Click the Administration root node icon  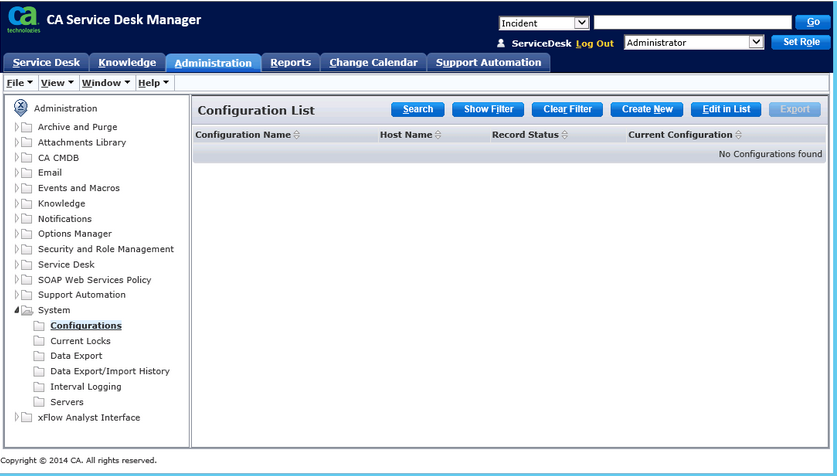(21, 108)
